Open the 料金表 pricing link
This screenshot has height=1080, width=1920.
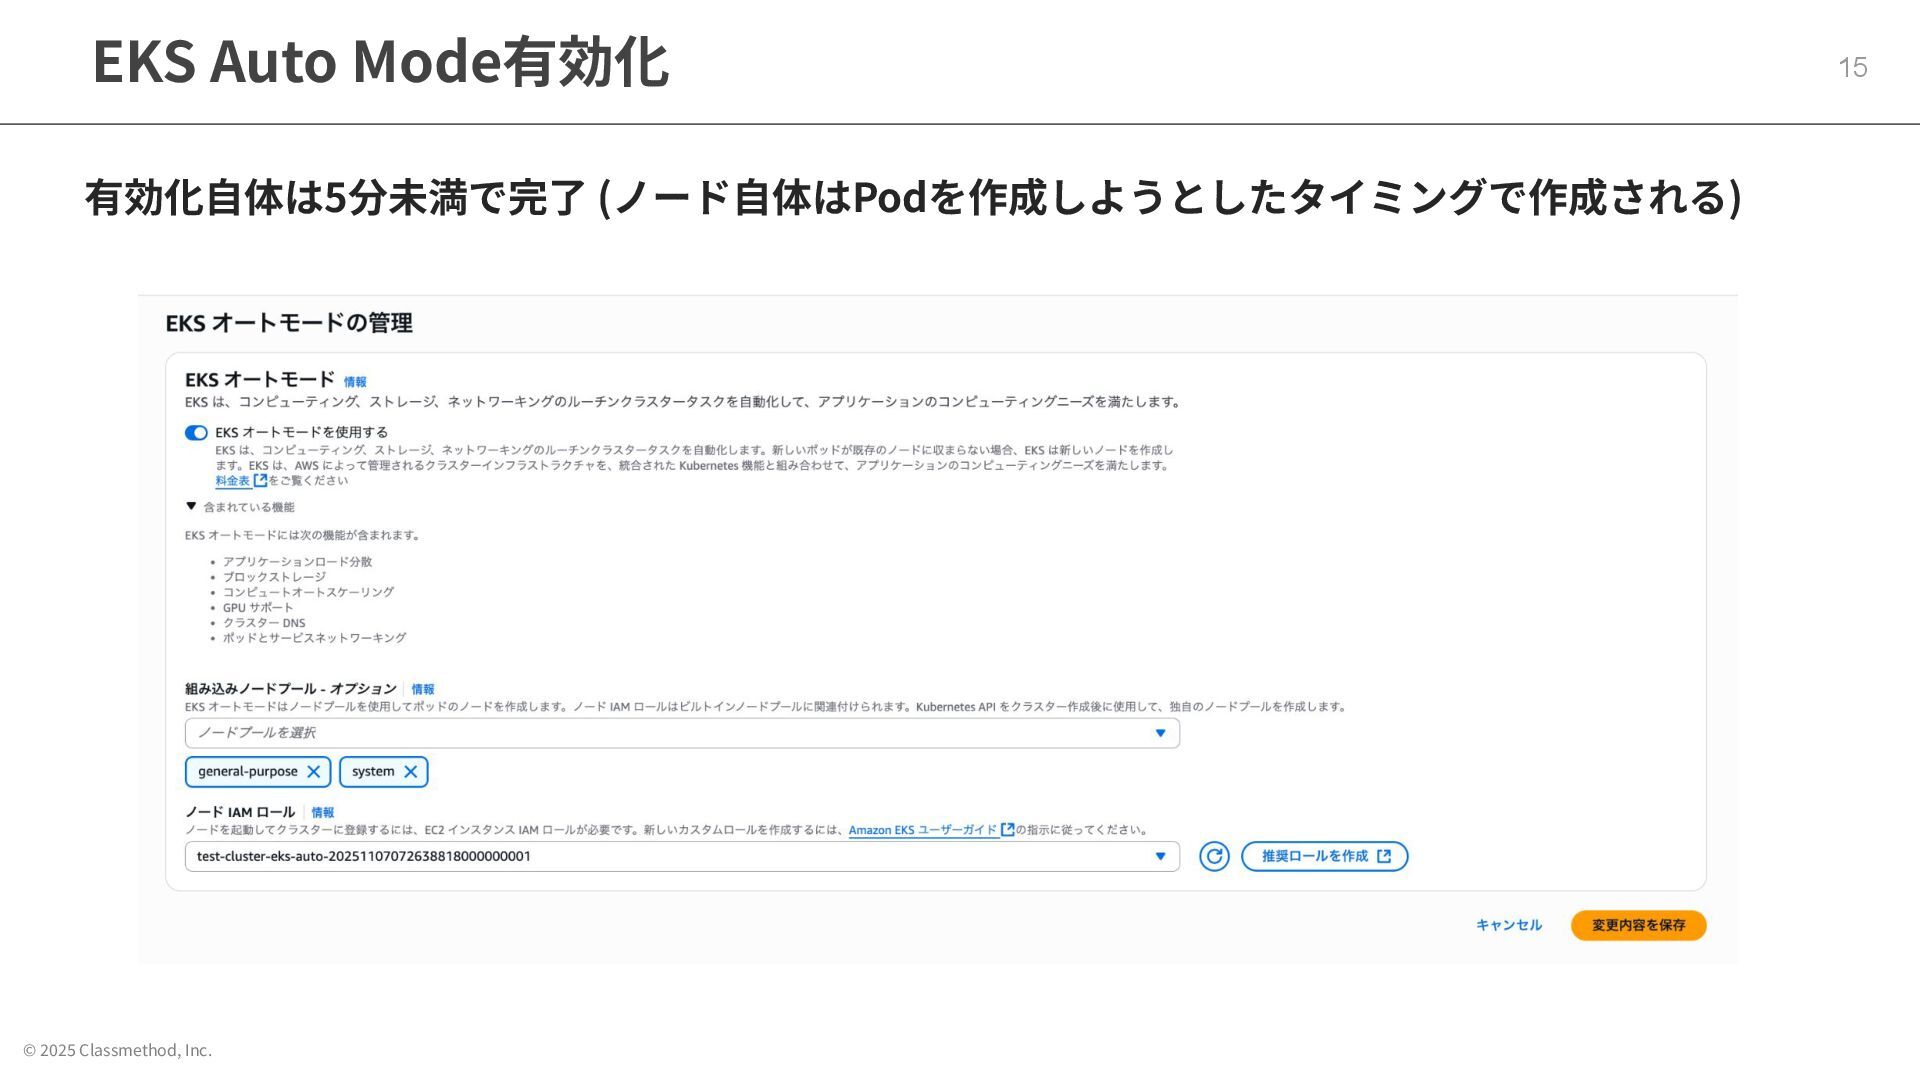pos(232,481)
